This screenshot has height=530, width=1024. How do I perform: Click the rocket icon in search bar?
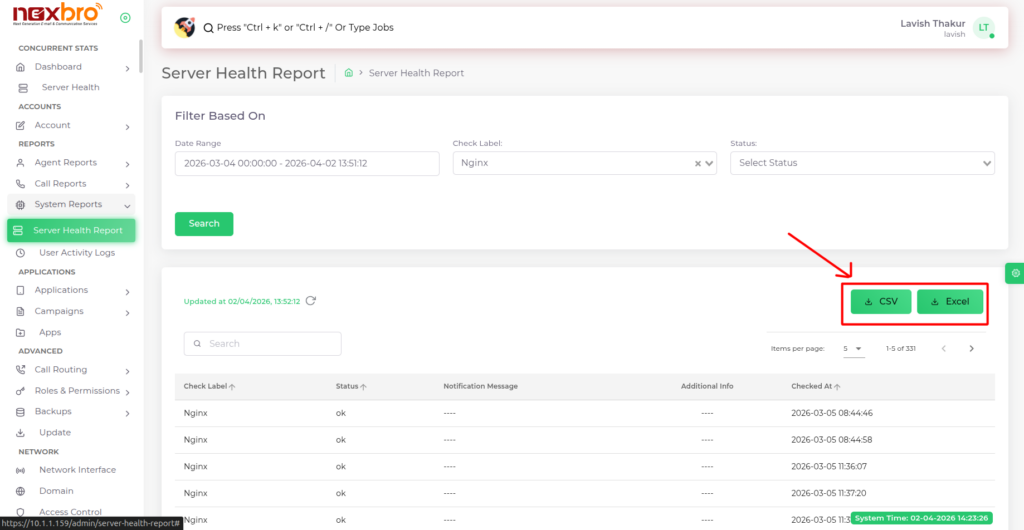184,27
